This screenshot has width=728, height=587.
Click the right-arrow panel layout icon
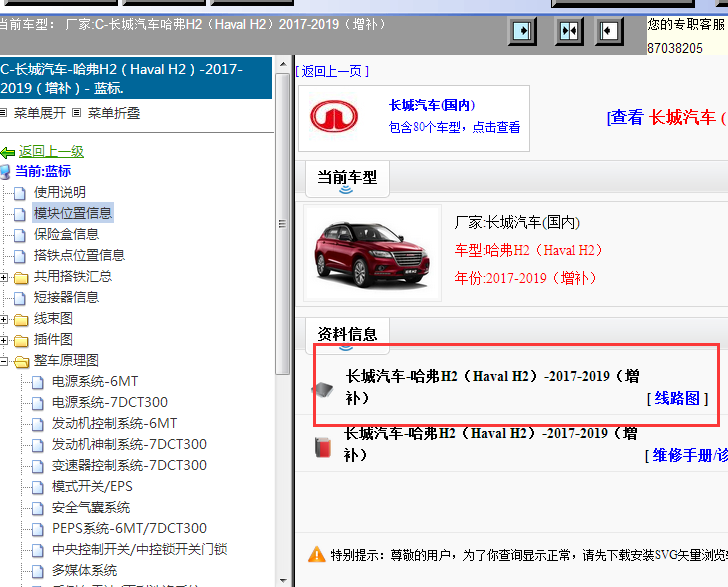click(522, 32)
